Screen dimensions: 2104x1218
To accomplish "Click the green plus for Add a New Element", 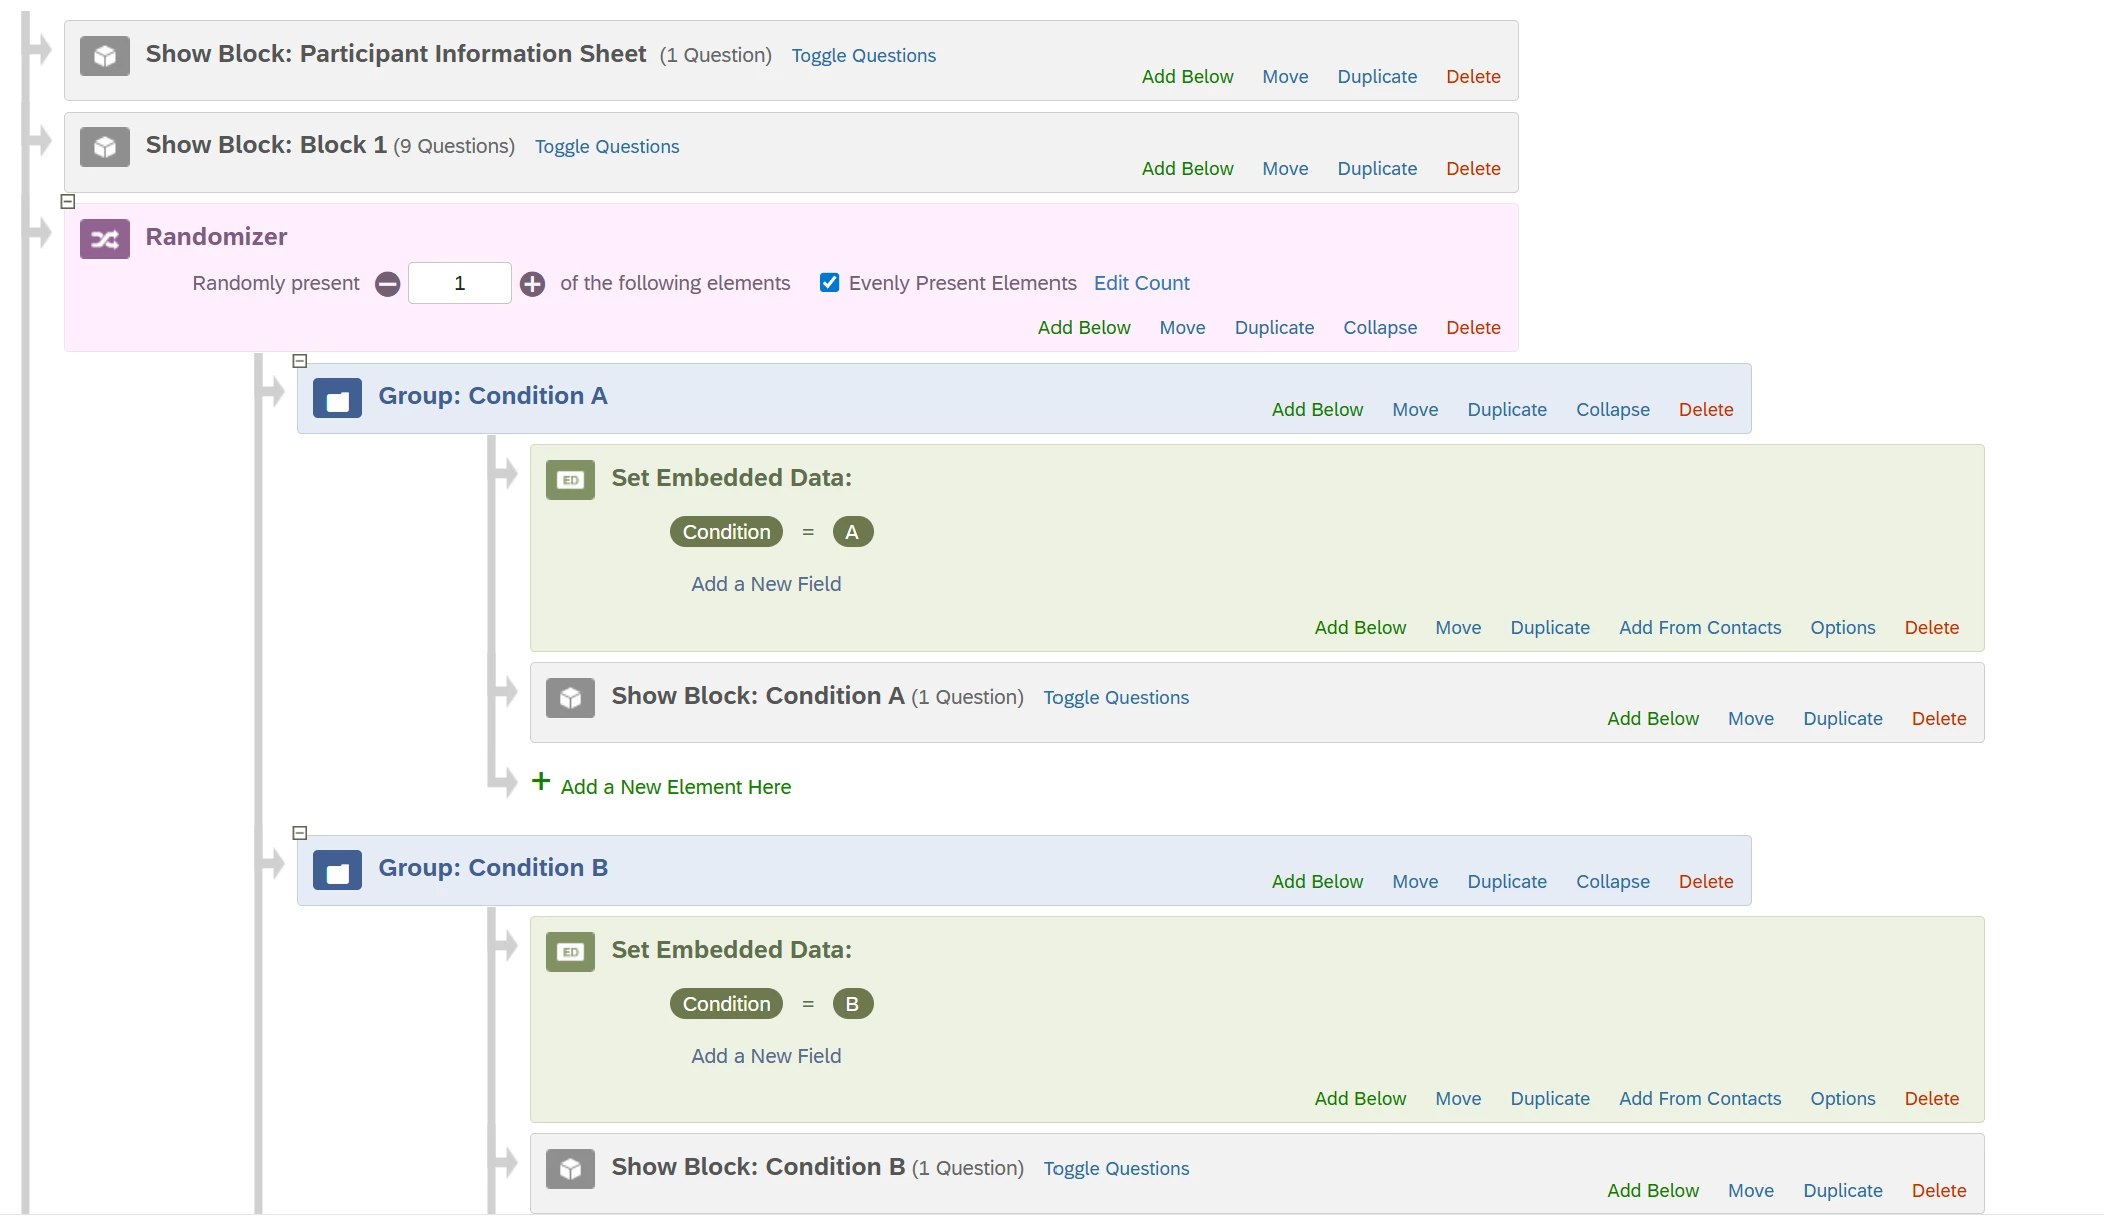I will point(541,782).
